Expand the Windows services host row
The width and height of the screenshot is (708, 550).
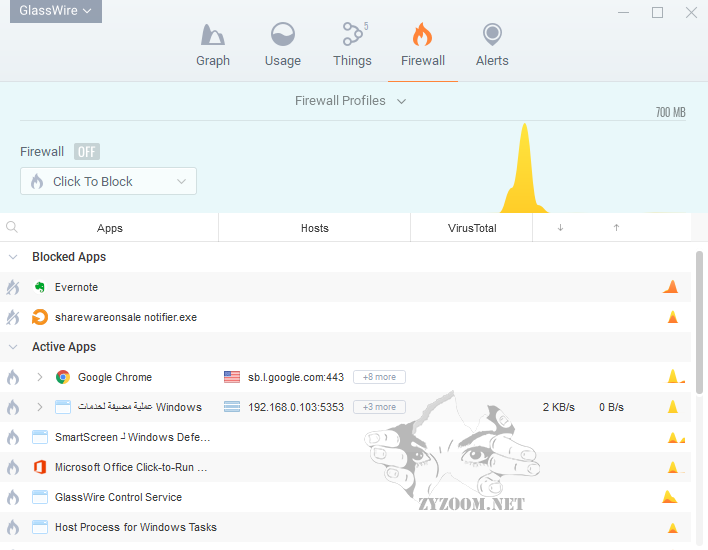coord(40,407)
